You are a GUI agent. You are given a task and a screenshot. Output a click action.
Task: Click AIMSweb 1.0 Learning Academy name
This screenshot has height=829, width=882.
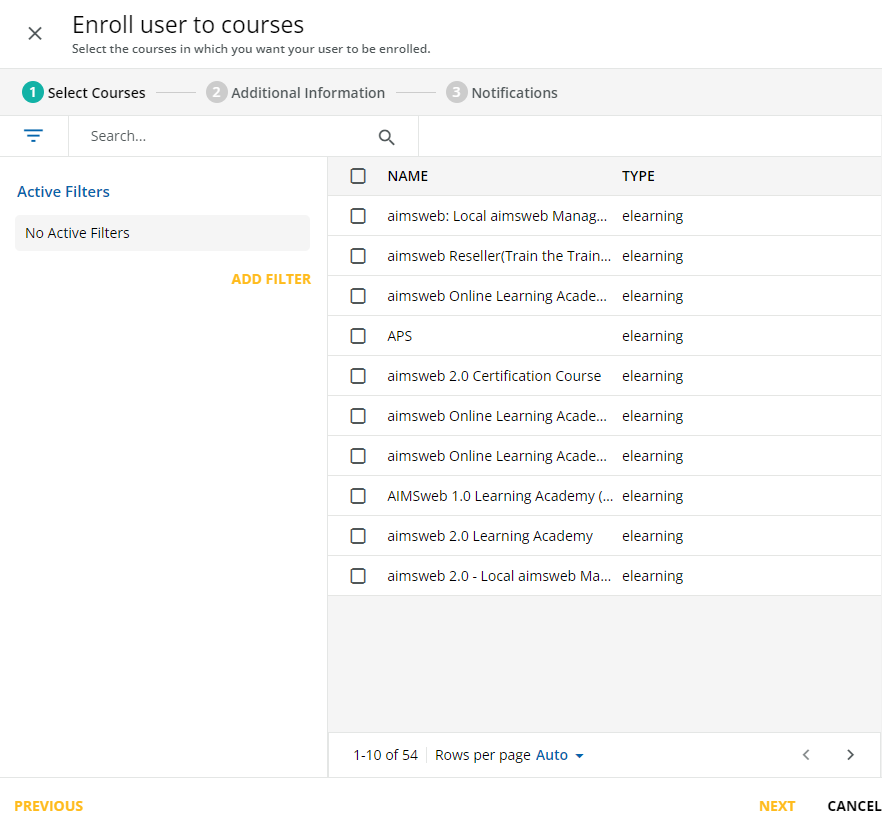click(500, 496)
